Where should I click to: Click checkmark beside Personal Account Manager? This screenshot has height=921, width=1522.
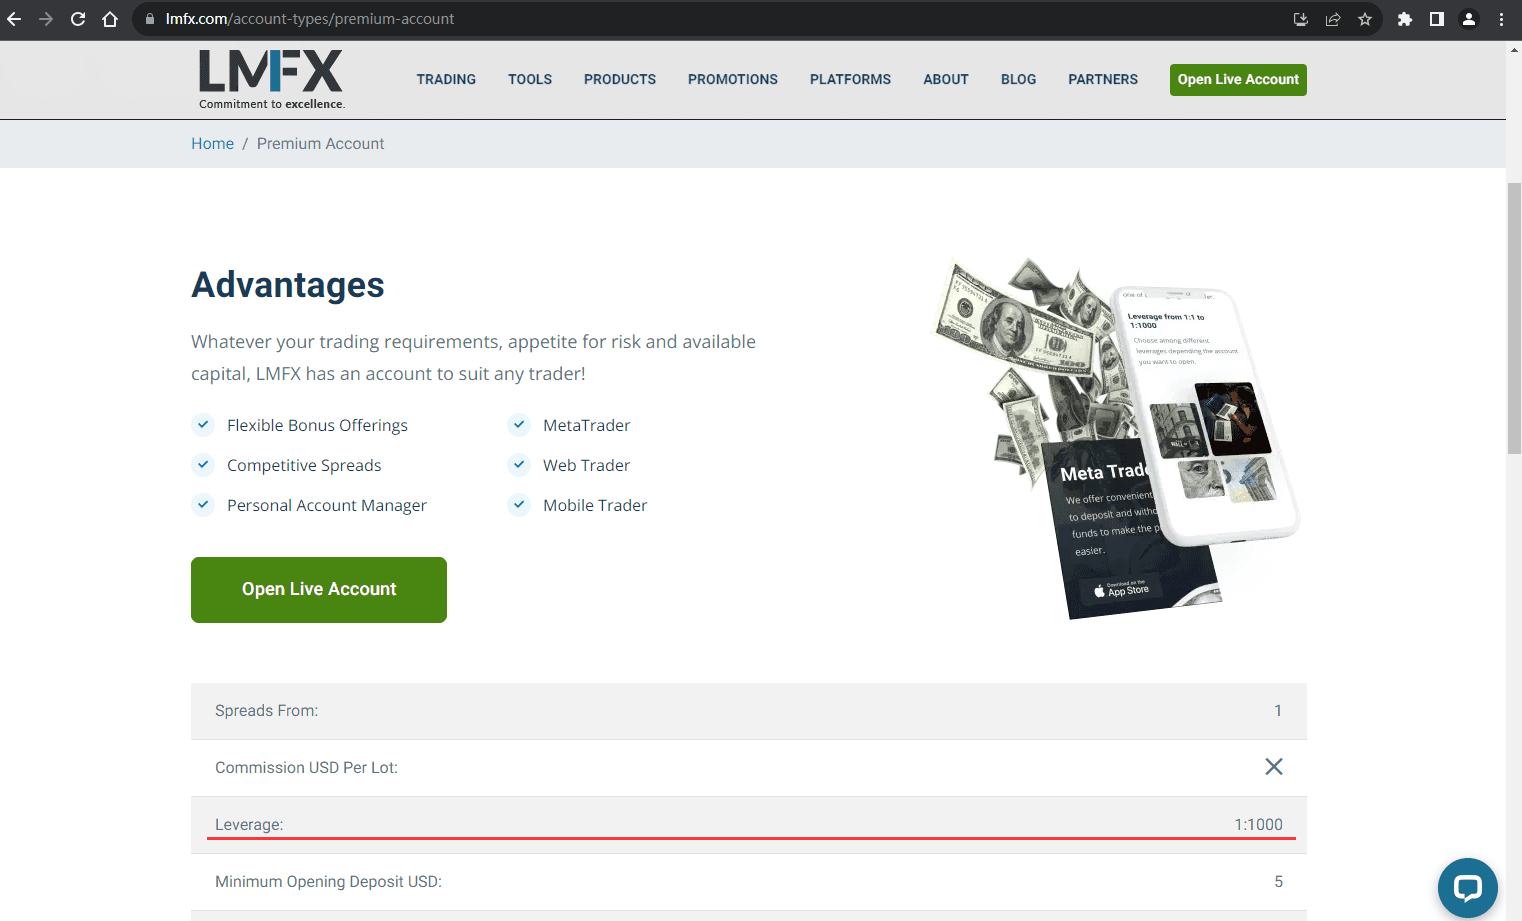click(203, 505)
